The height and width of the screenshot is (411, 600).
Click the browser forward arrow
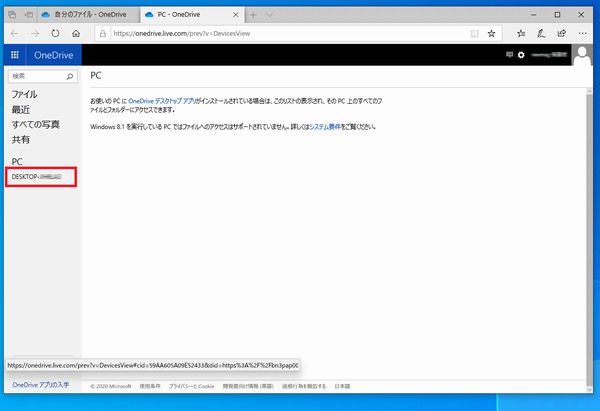click(35, 34)
